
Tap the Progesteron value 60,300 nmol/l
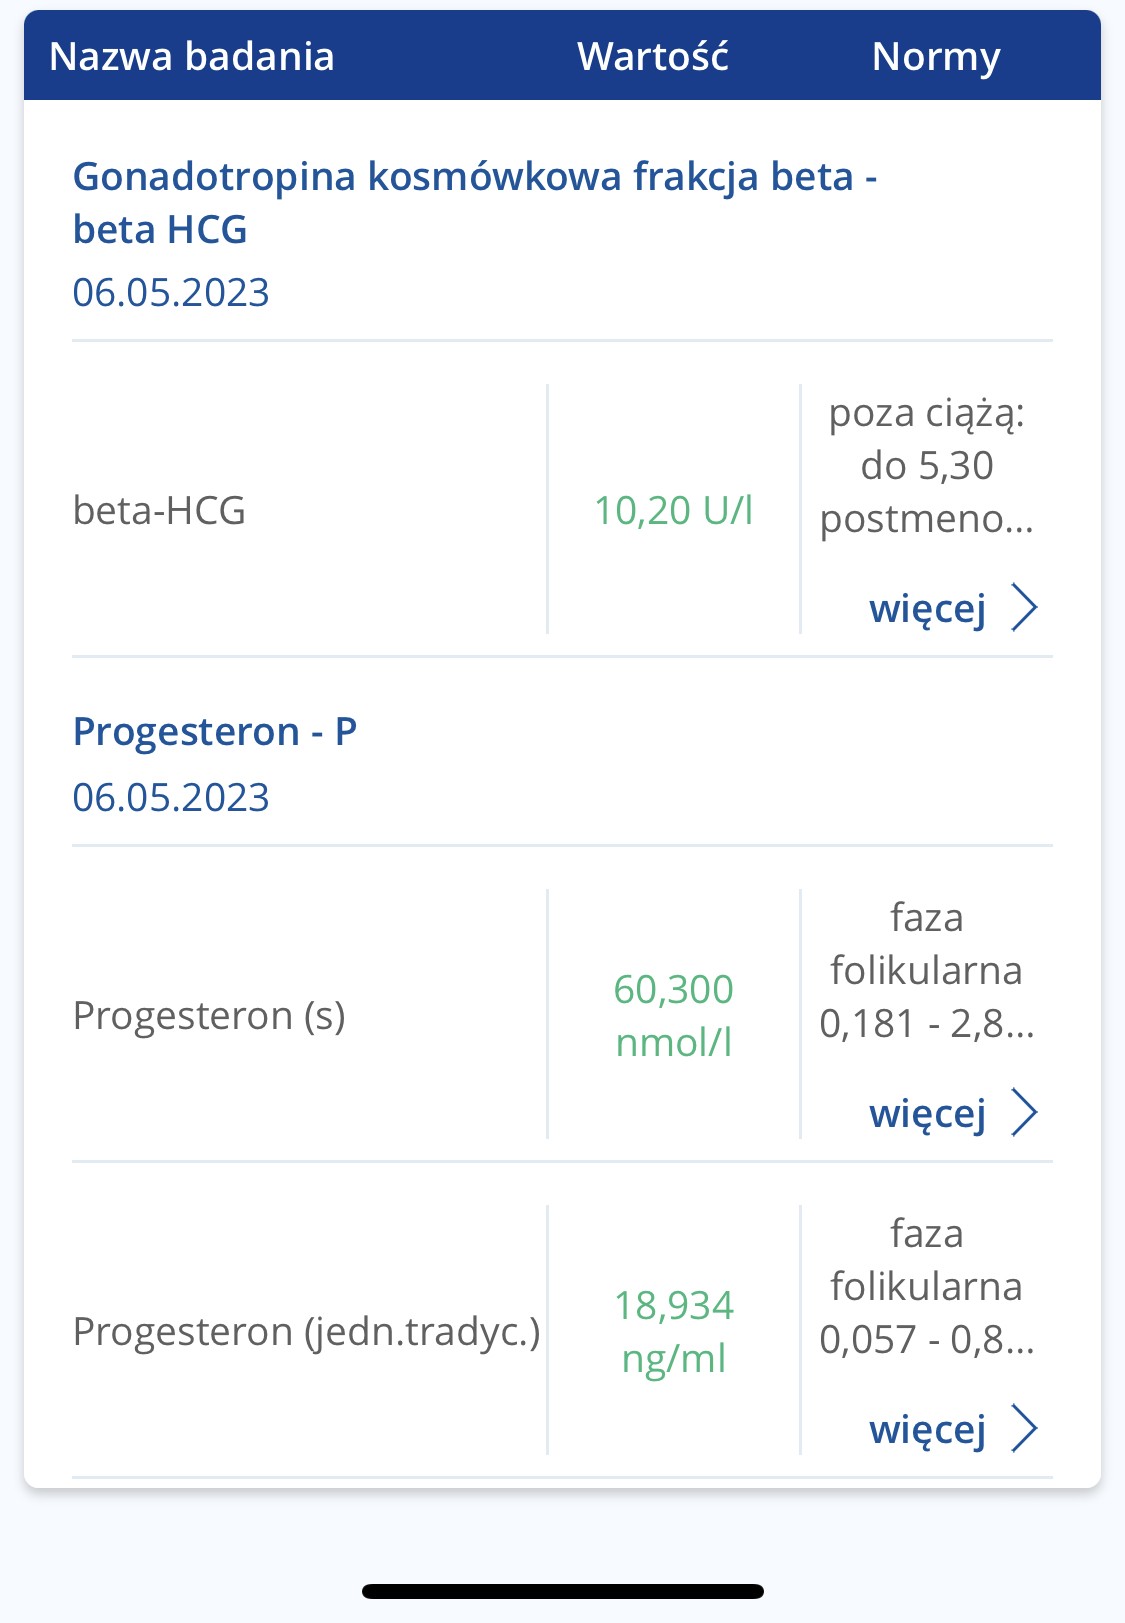point(673,1015)
